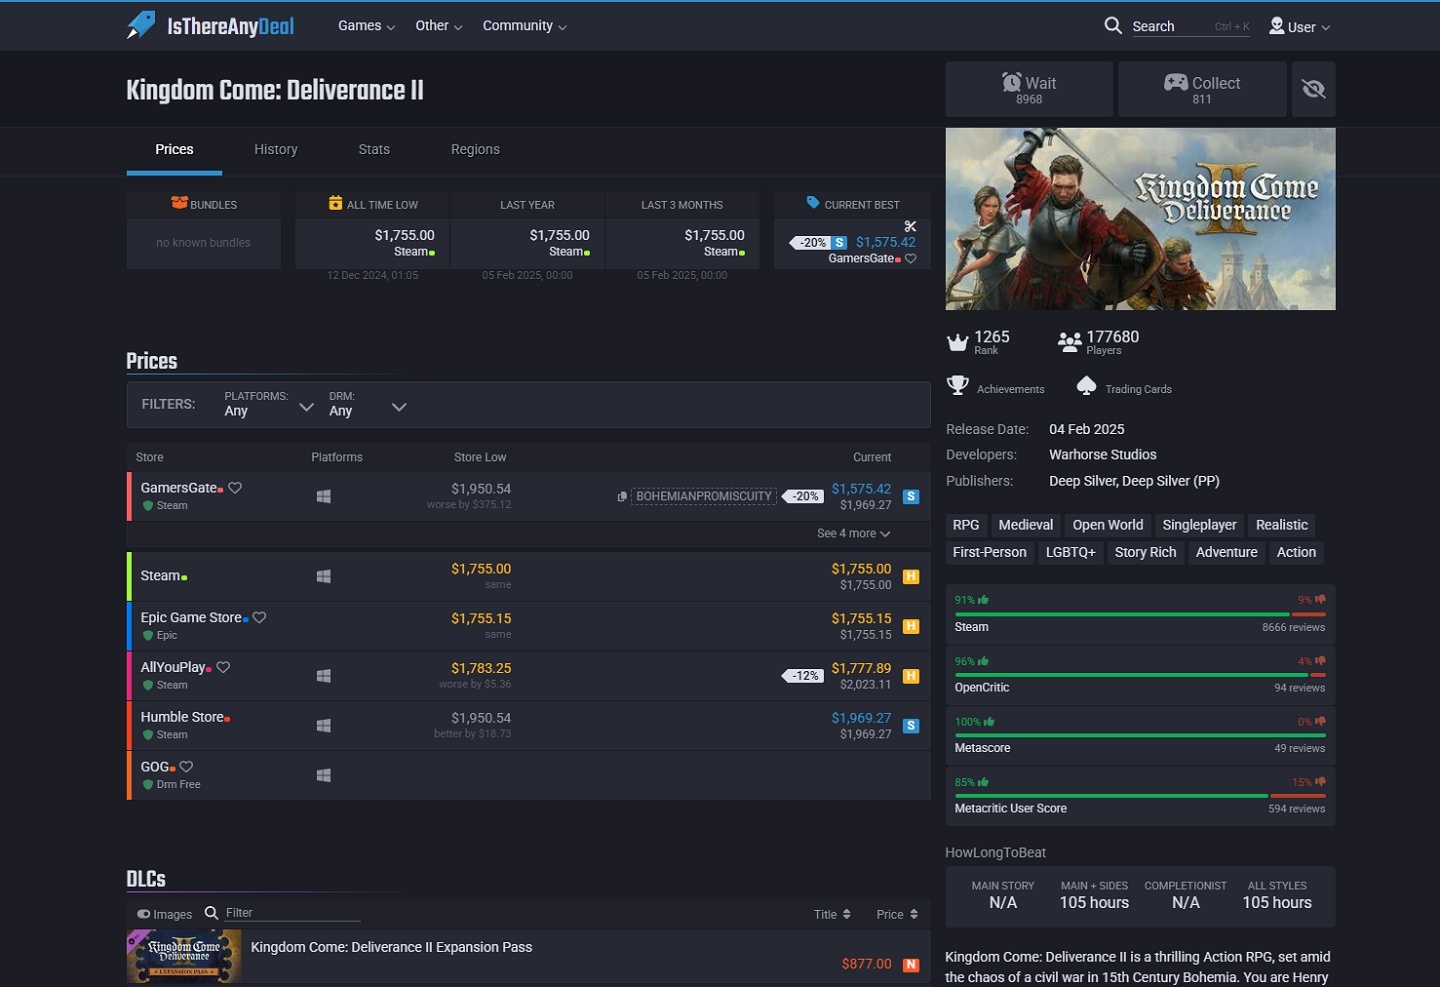Click the scissors voucher icon in Current Best

pos(910,226)
